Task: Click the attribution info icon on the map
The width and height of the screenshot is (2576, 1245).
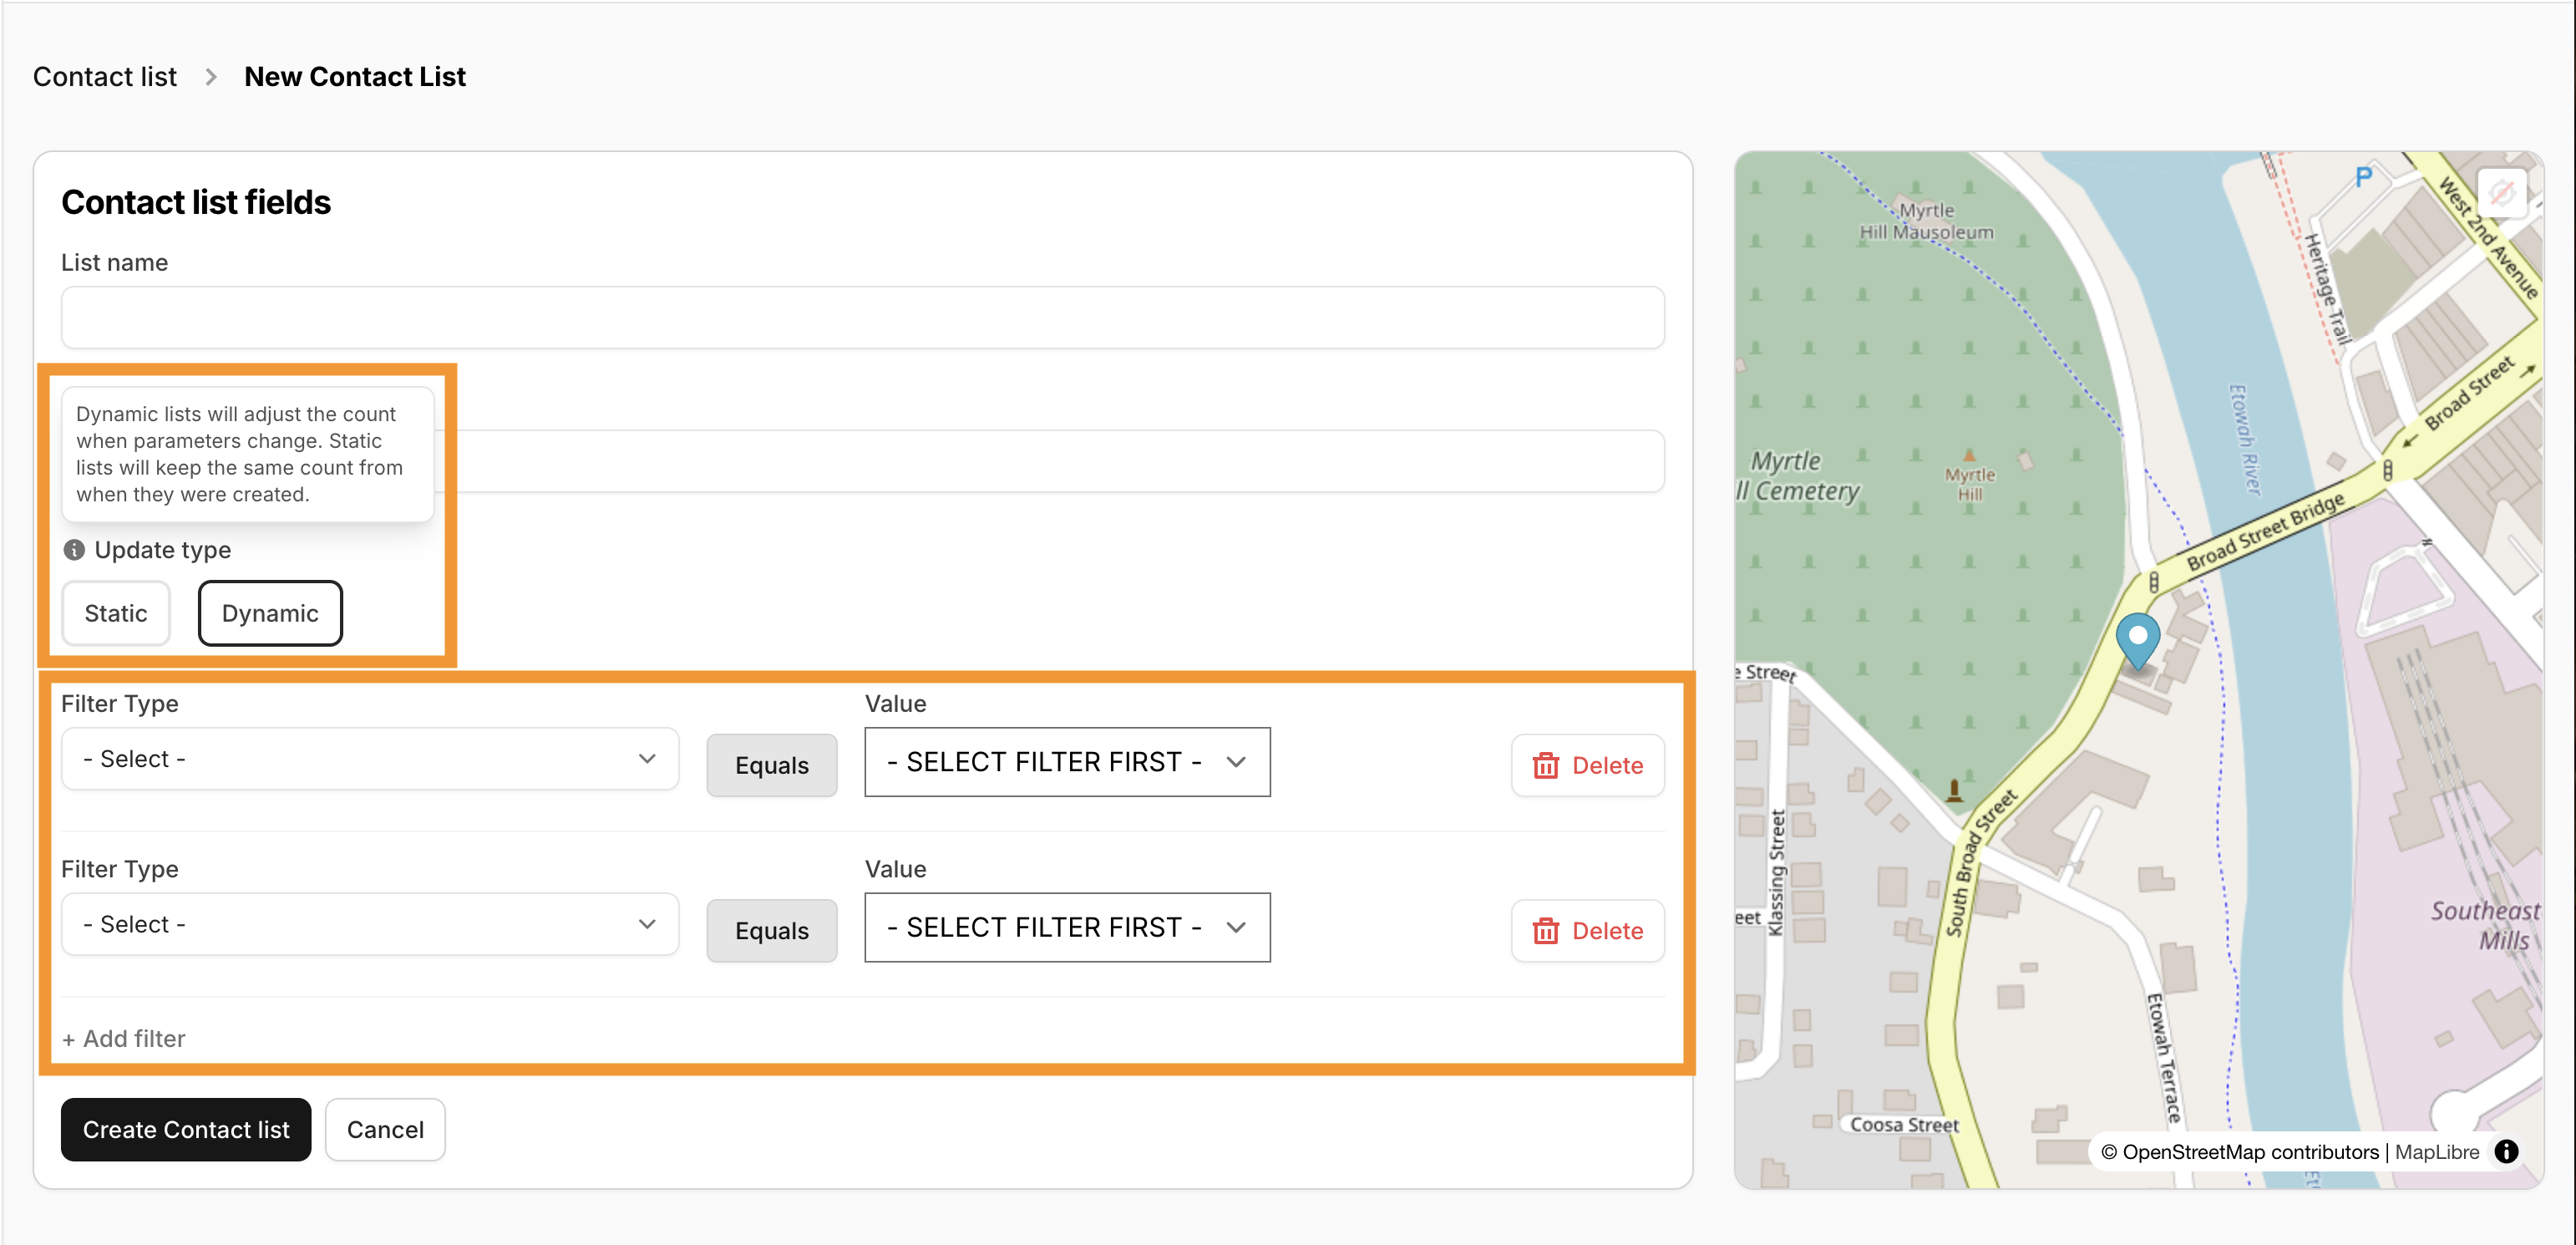Action: click(2508, 1152)
